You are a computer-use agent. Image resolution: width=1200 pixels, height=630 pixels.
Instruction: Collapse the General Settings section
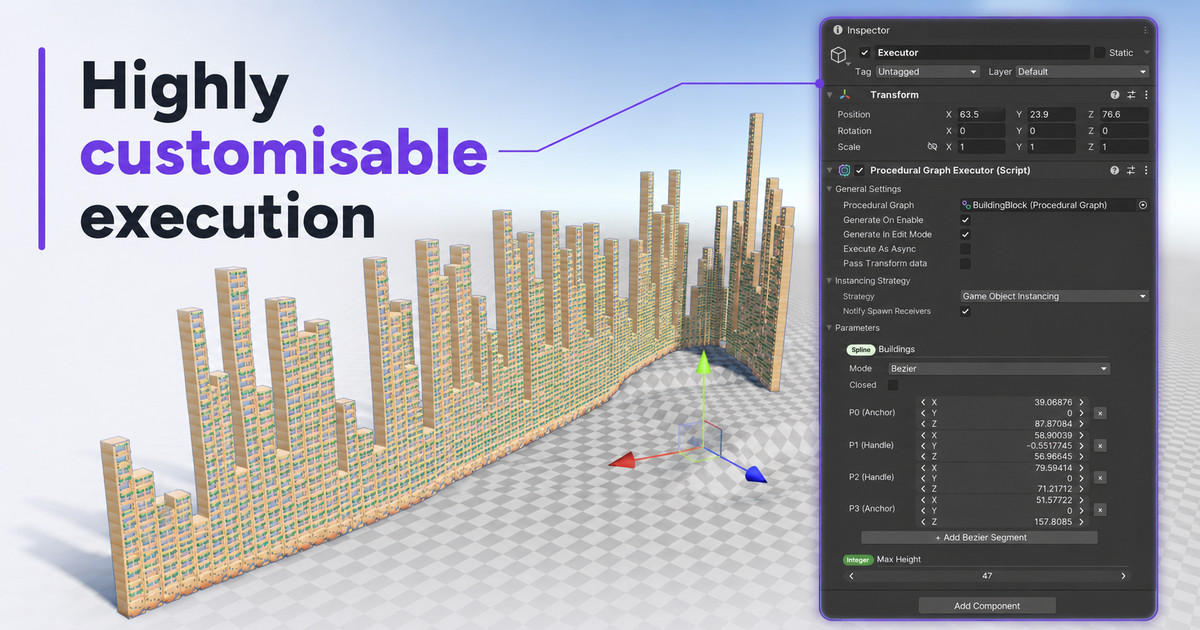pos(829,189)
